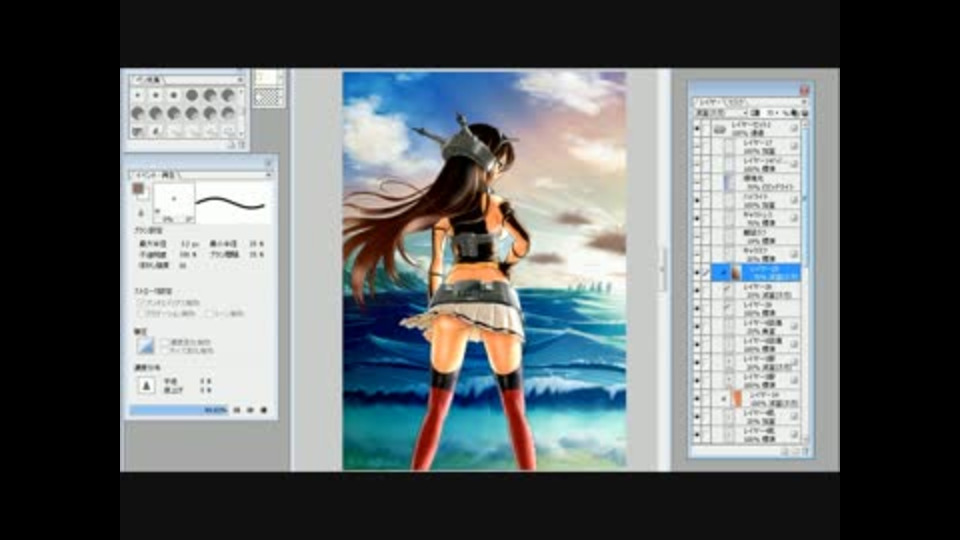Toggle the first stroke setting checkbox
The height and width of the screenshot is (540, 960).
pos(140,302)
